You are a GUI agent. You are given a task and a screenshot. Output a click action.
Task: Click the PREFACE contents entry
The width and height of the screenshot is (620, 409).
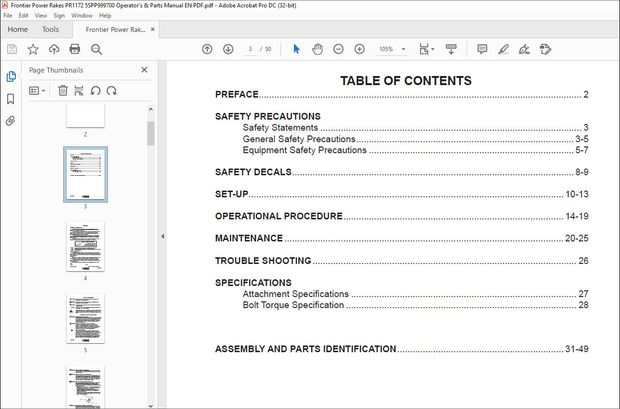(x=401, y=94)
